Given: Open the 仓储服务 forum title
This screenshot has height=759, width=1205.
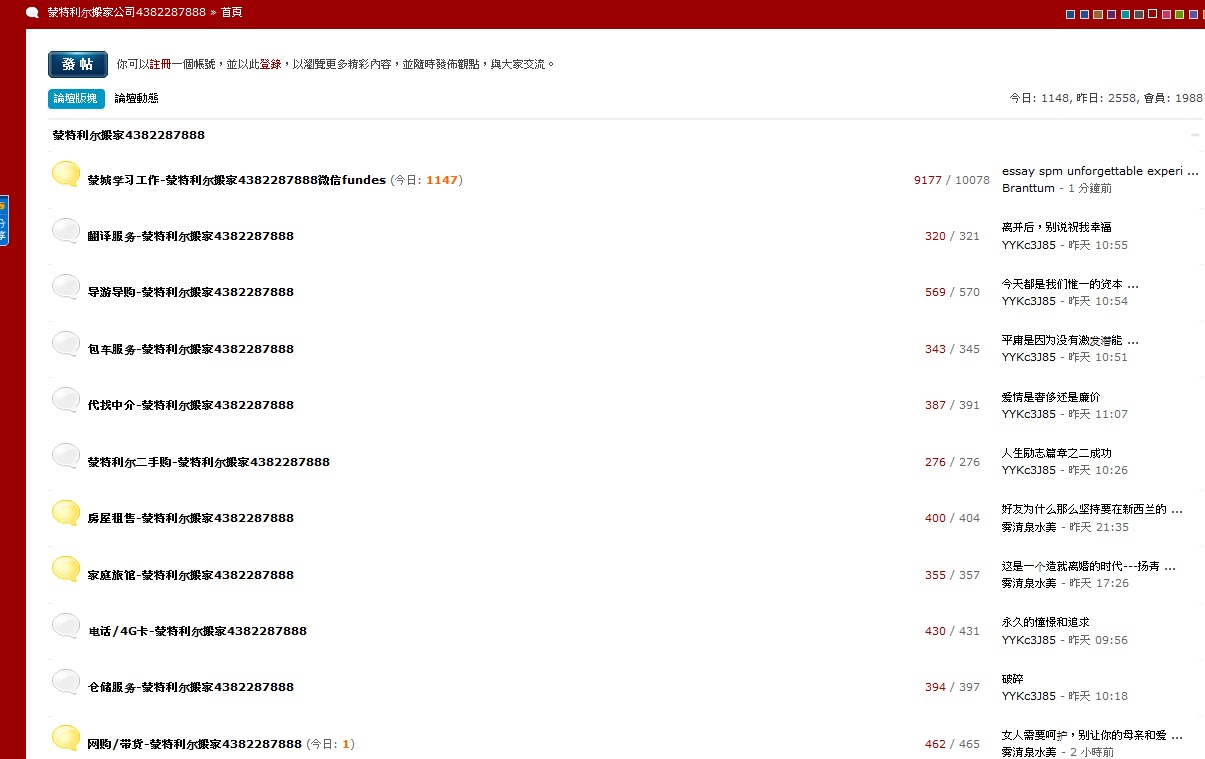Looking at the screenshot, I should 190,687.
